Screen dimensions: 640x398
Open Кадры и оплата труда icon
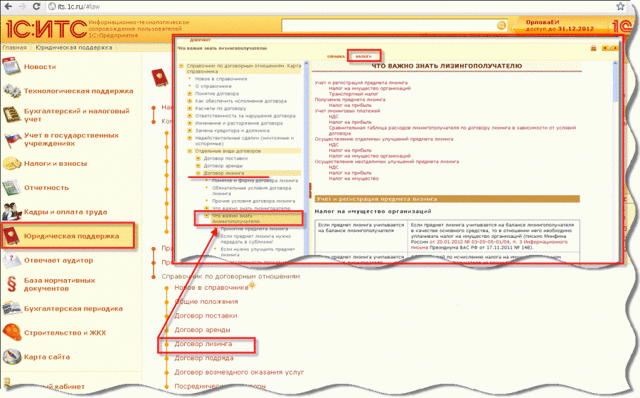click(x=11, y=211)
